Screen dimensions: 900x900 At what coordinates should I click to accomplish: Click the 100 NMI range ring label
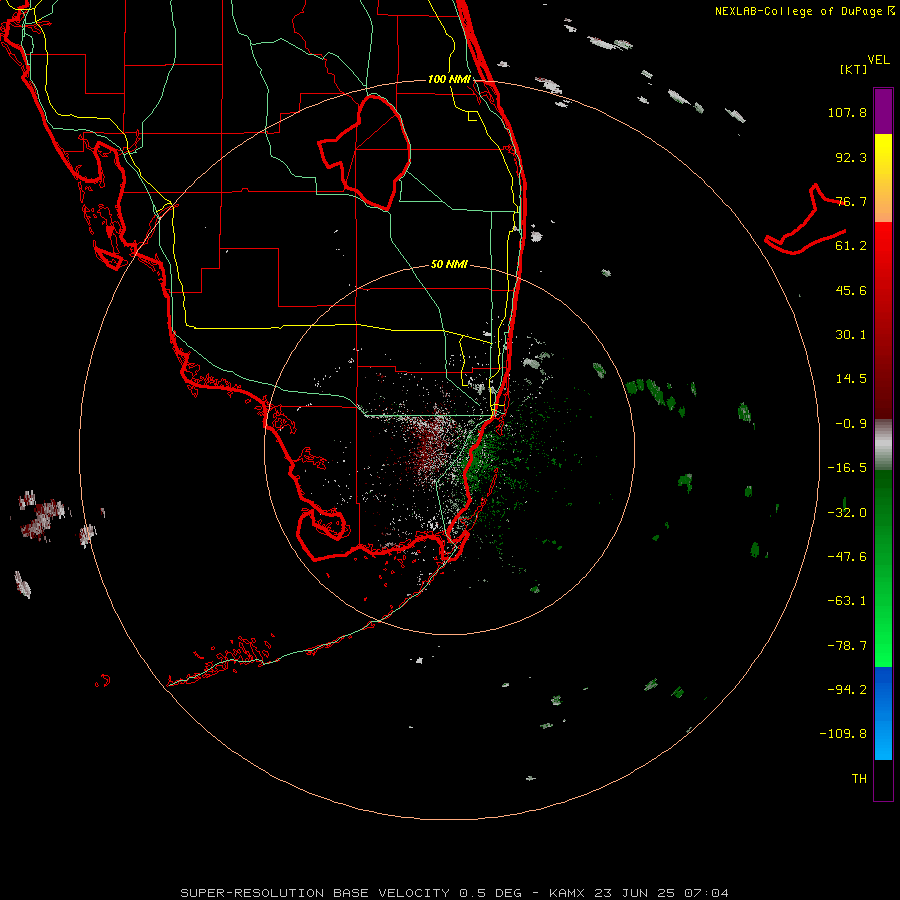tap(449, 79)
